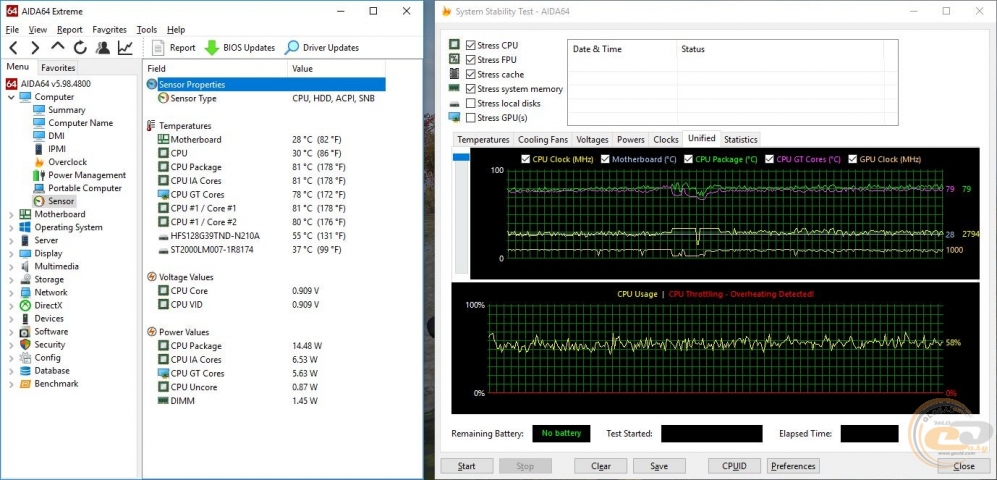Select the Summary tree item
This screenshot has height=480, width=997.
(66, 110)
